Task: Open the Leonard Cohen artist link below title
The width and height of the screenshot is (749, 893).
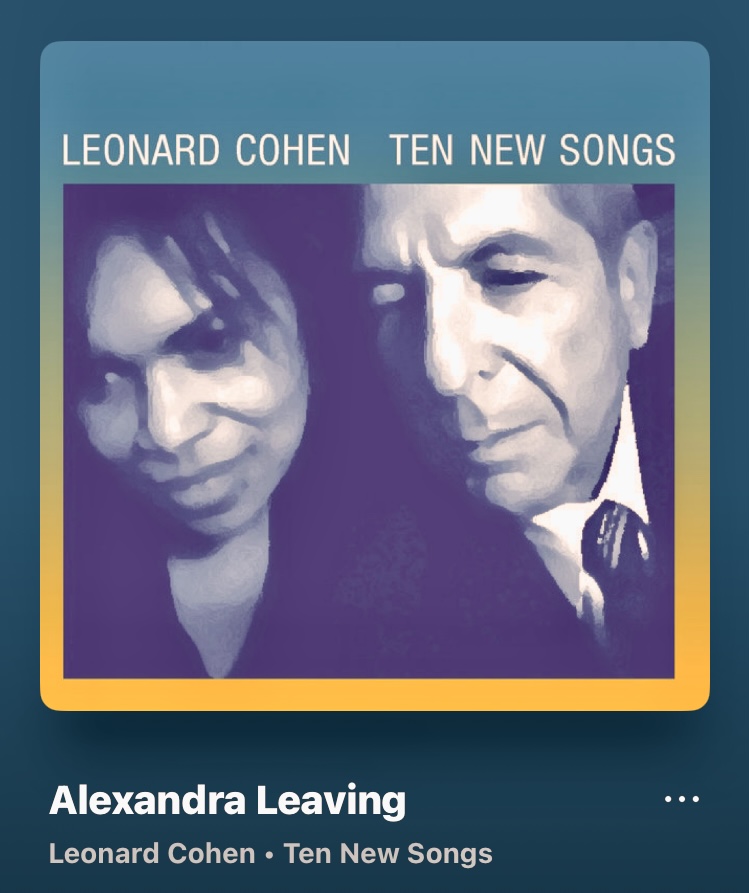Action: pos(152,854)
